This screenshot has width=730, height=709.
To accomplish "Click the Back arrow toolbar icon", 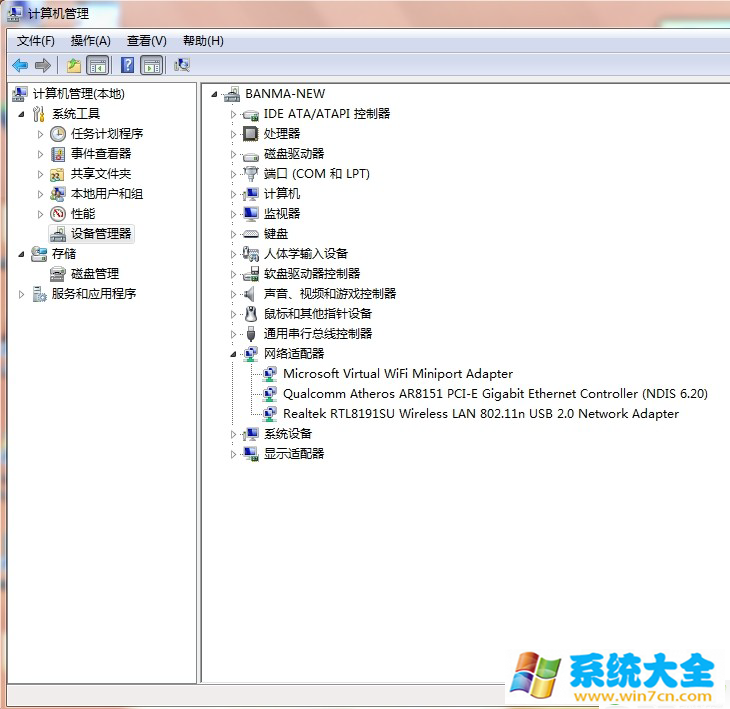I will 20,65.
